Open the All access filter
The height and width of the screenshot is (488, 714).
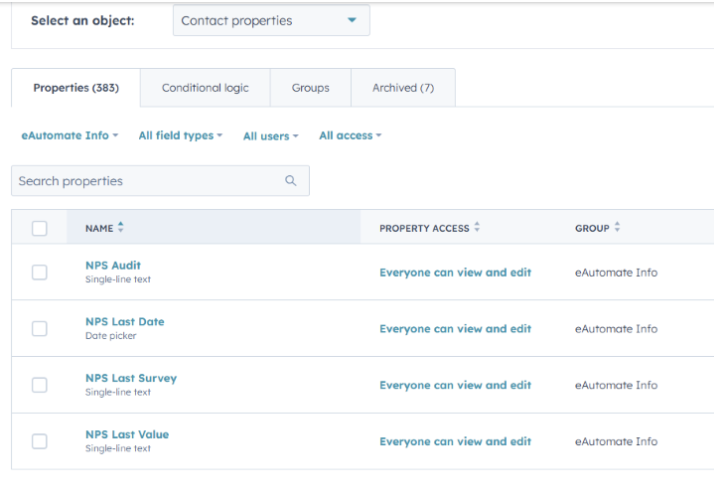coord(350,135)
